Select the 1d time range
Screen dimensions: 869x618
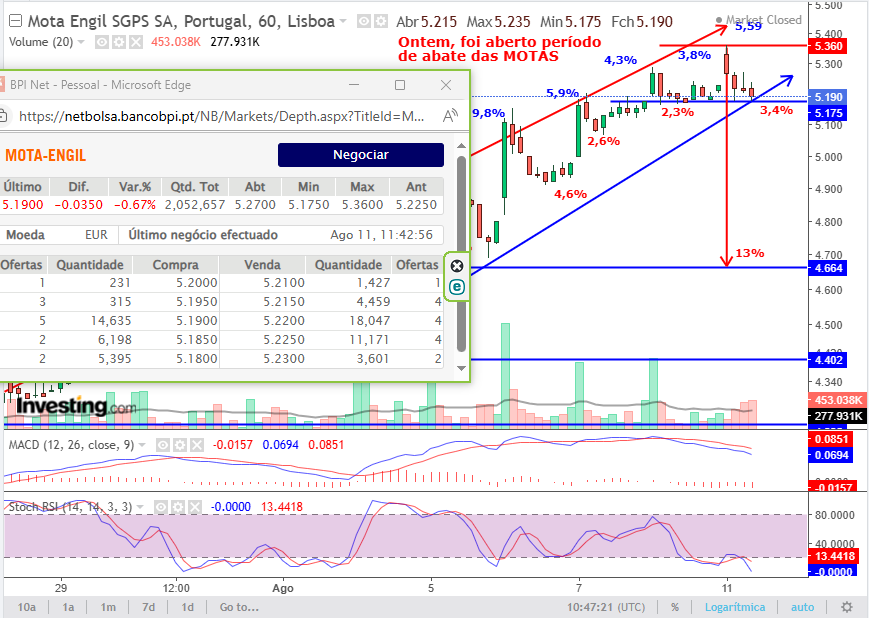[x=188, y=607]
